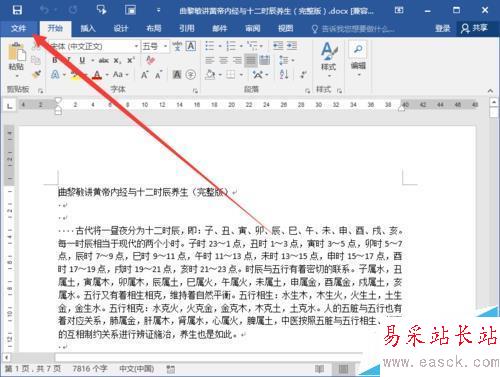The image size is (500, 377).
Task: Switch to the 视图 (View) tab
Action: tap(286, 29)
